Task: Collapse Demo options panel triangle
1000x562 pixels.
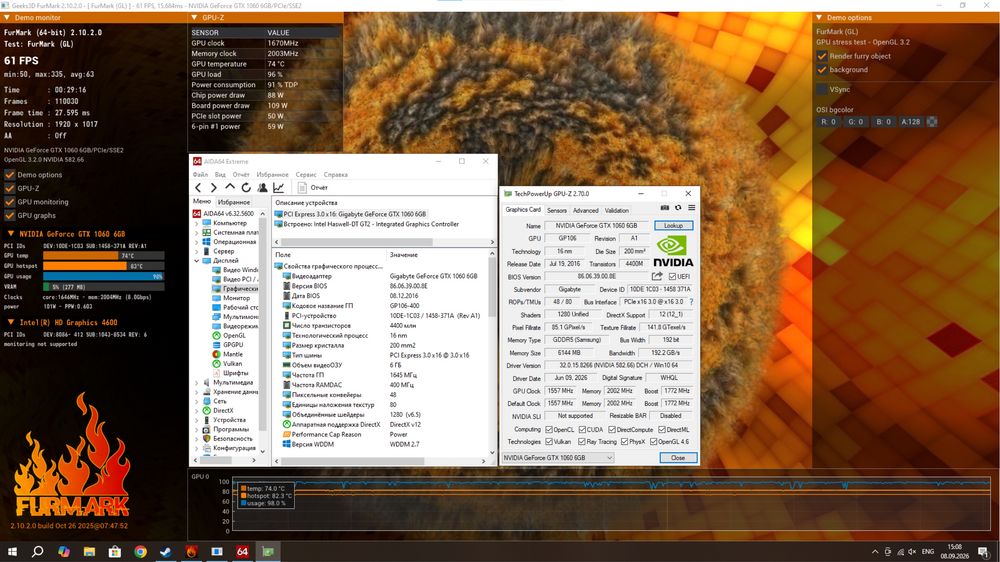Action: (820, 18)
